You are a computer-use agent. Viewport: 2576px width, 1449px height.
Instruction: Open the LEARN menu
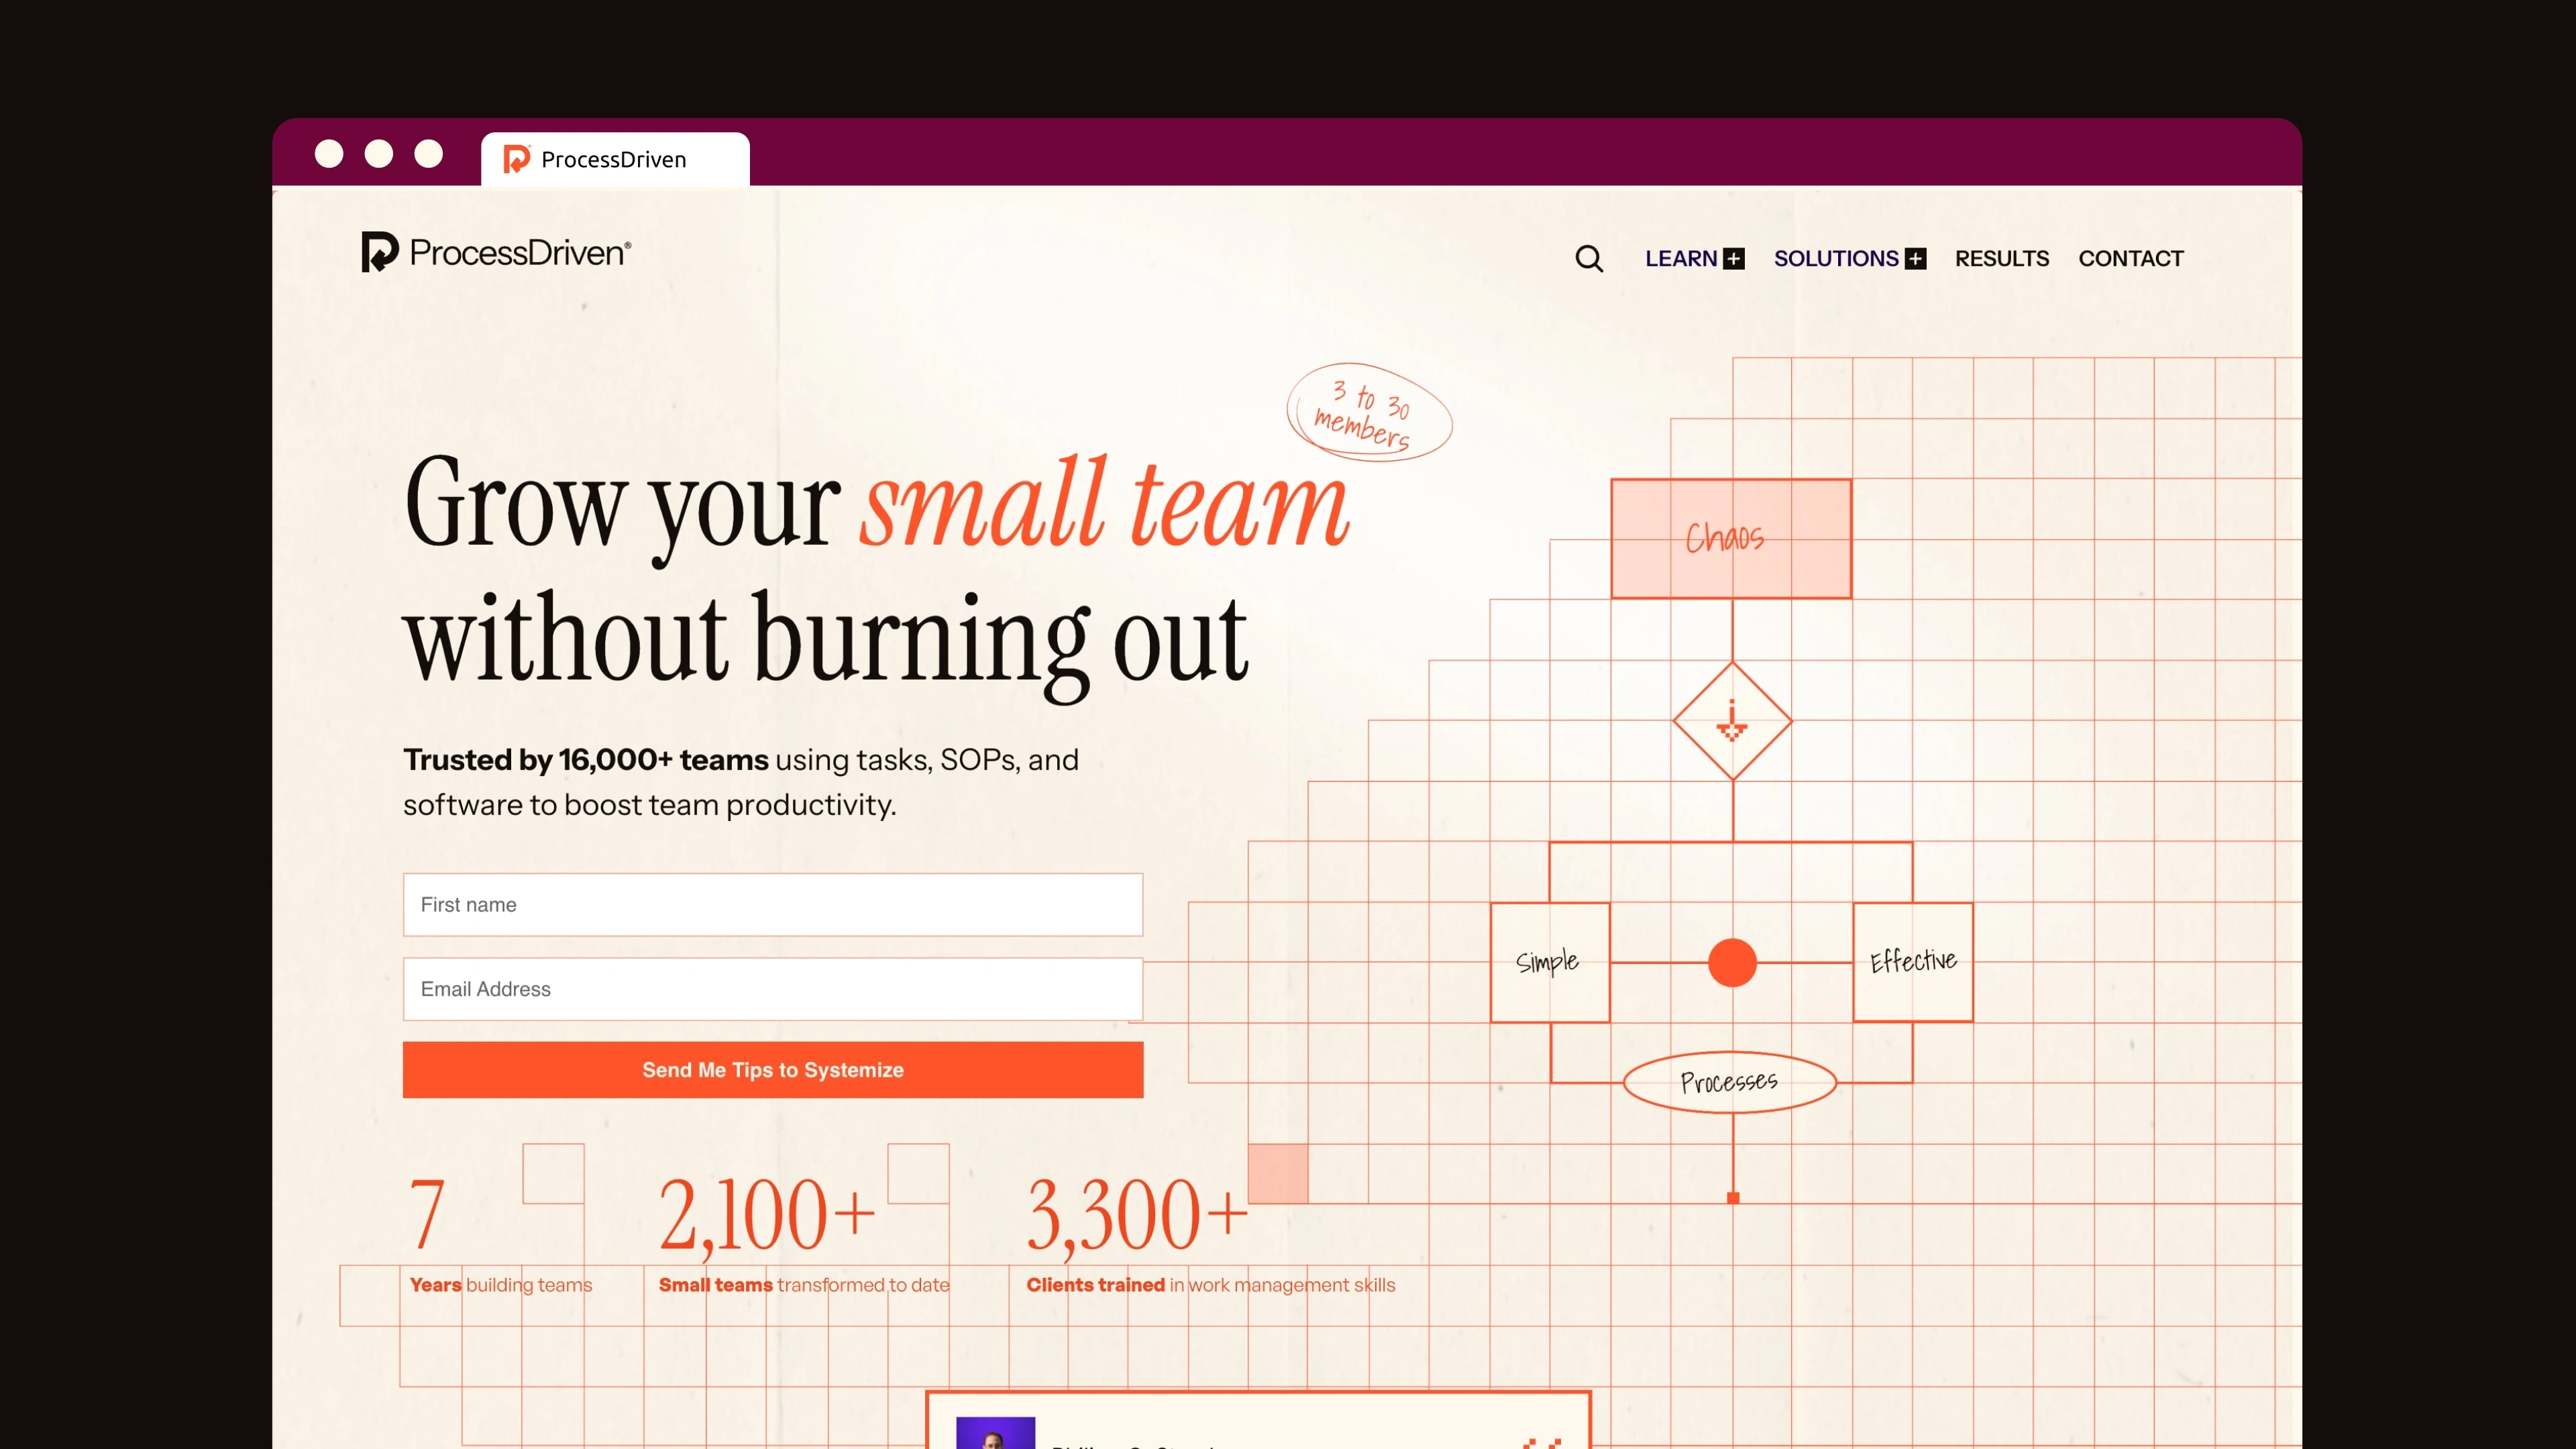coord(1681,259)
